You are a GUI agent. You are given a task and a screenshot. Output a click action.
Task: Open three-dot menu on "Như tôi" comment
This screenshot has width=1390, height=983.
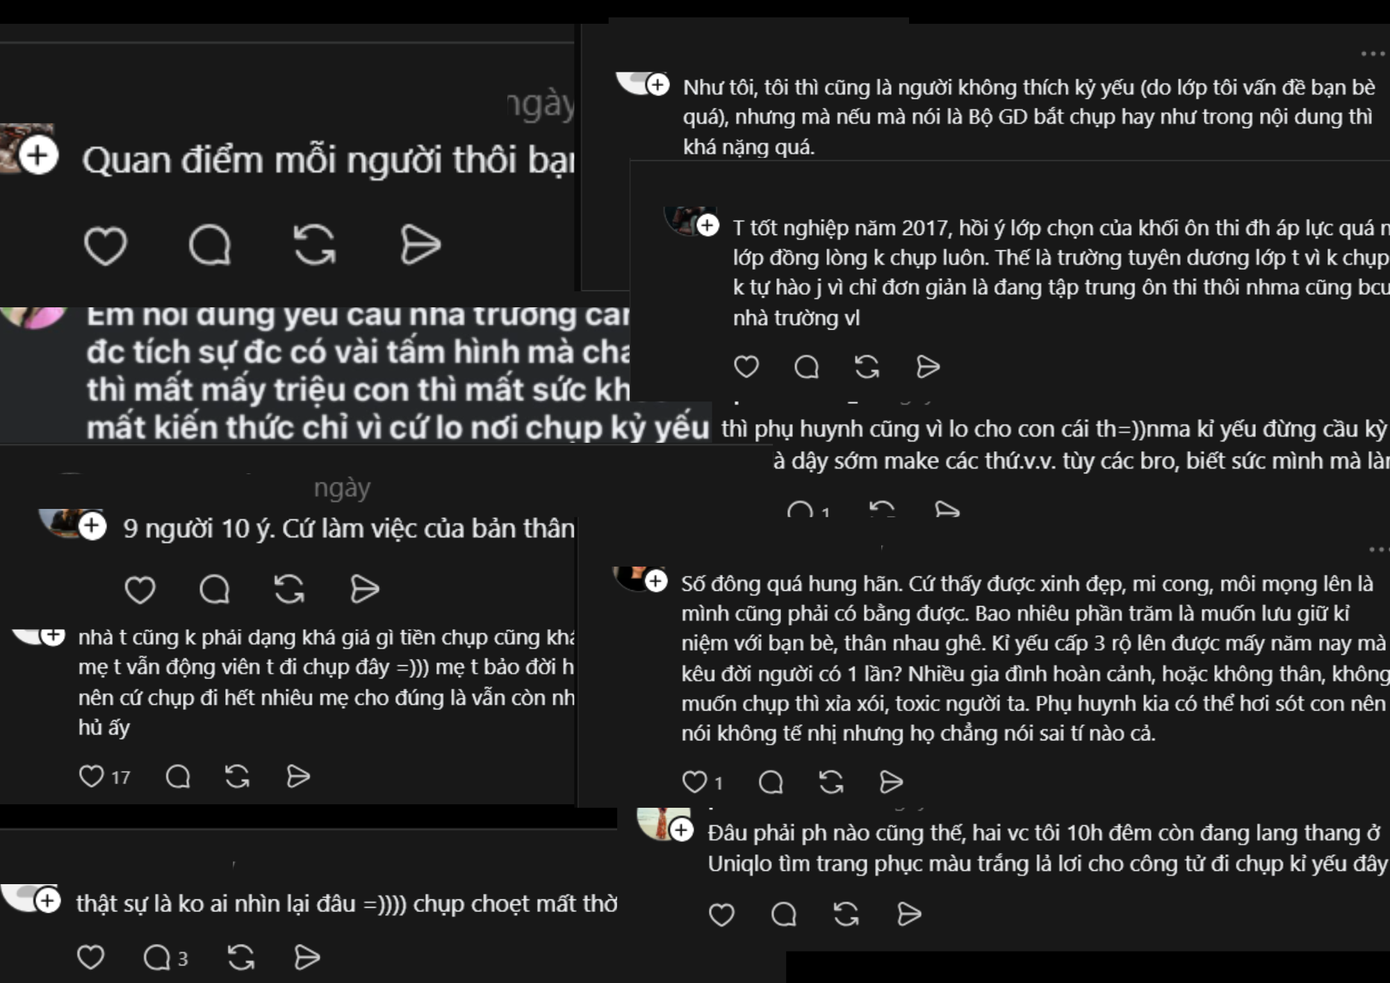click(x=1373, y=54)
